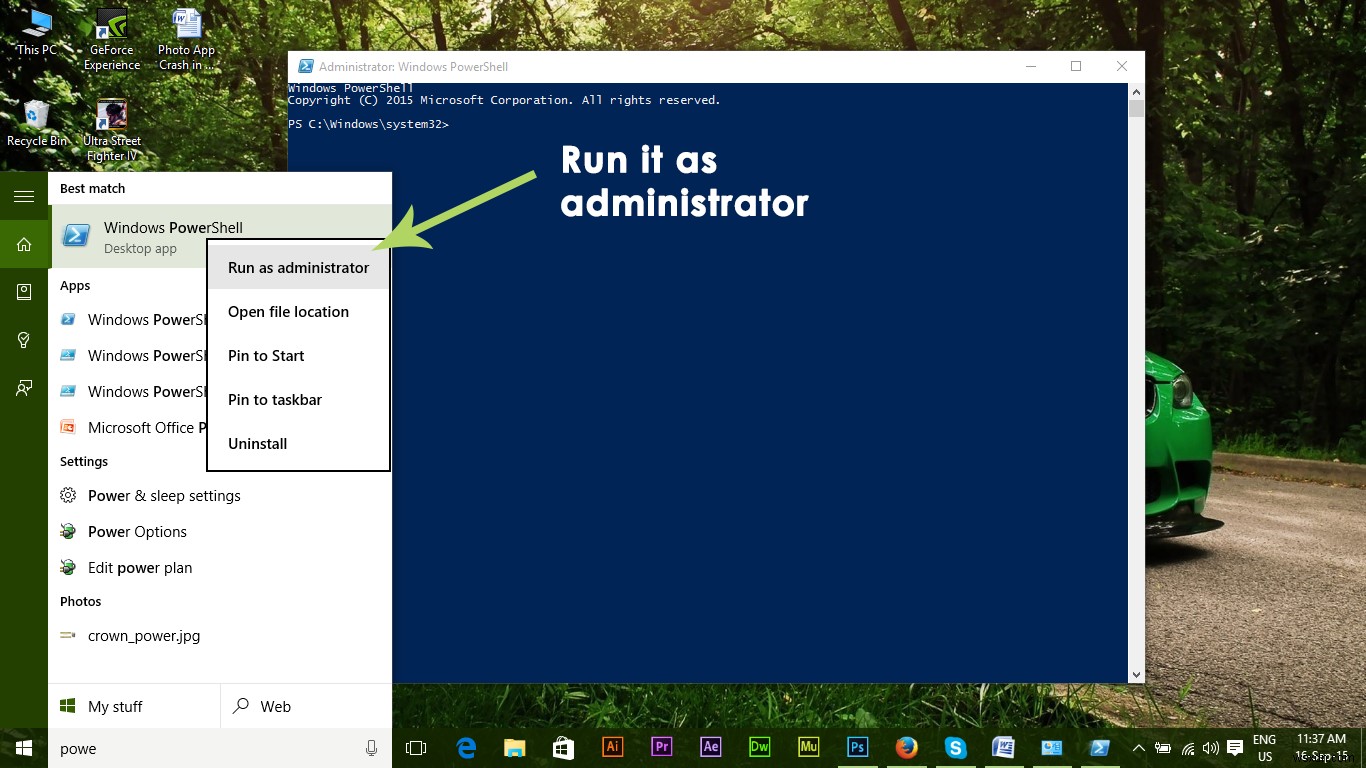Switch to PowerShell via its taskbar icon

click(x=1100, y=747)
